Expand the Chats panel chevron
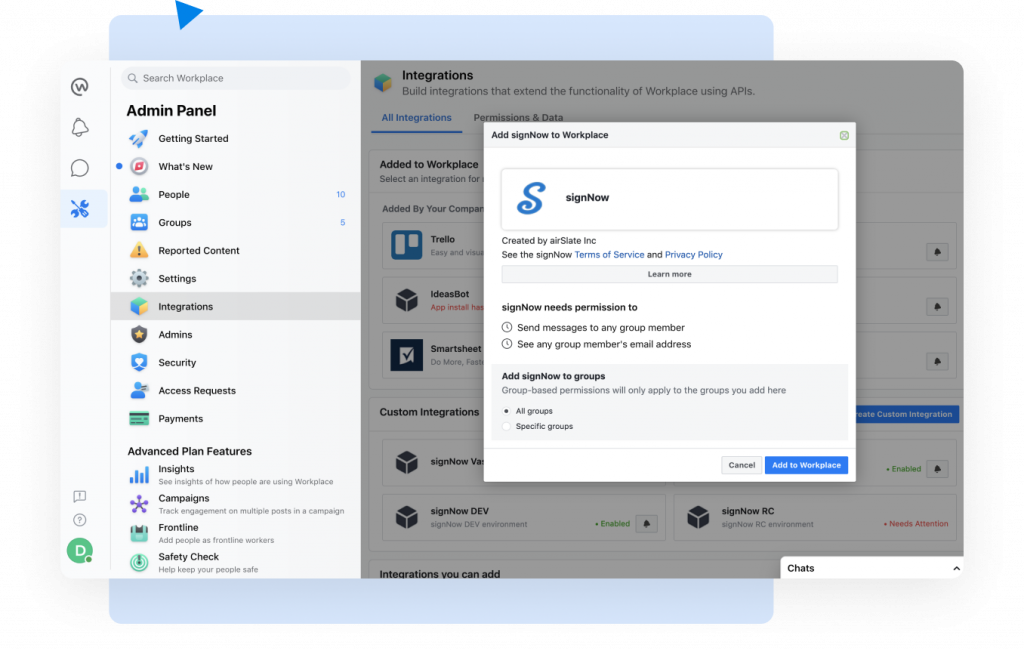This screenshot has height=651, width=1024. [x=955, y=568]
